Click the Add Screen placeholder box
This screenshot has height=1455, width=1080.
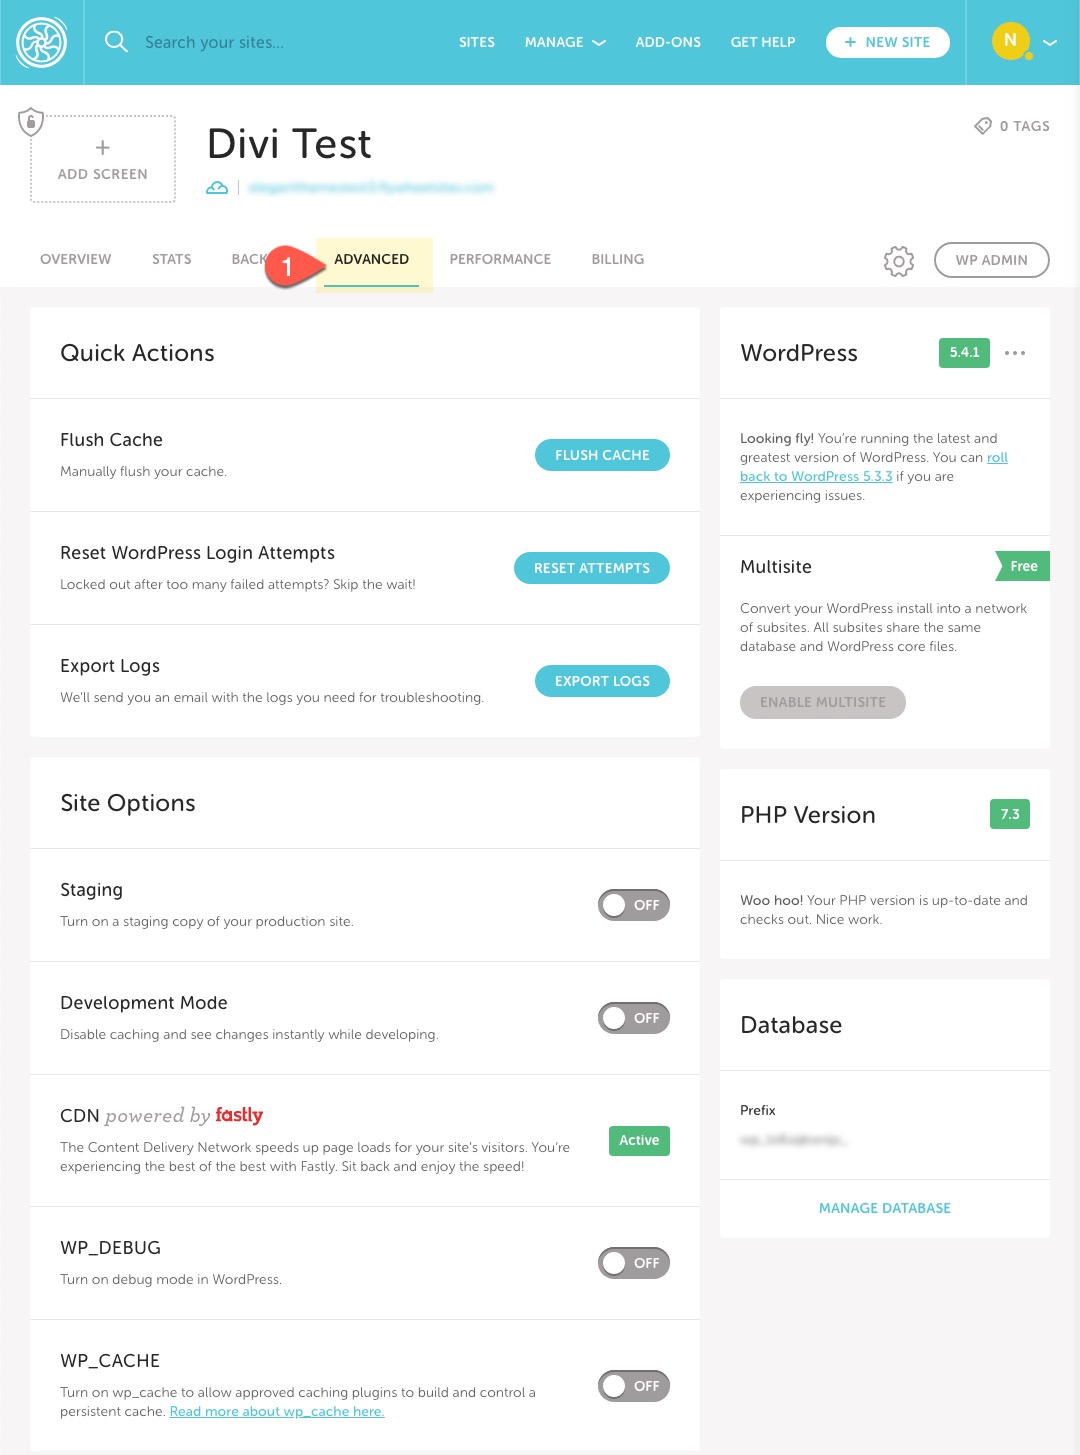tap(103, 160)
